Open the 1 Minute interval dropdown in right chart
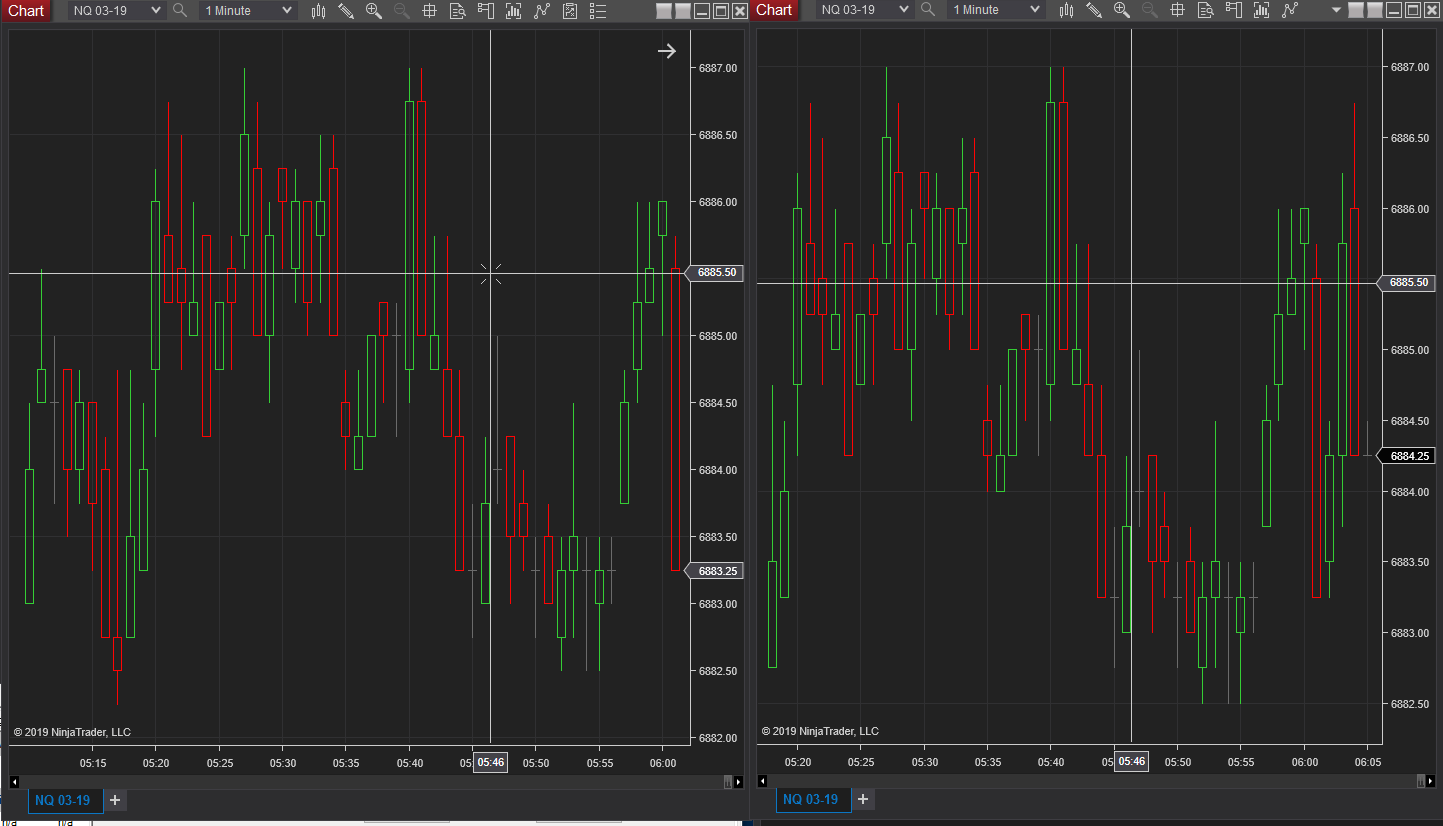The width and height of the screenshot is (1443, 826). pos(996,10)
